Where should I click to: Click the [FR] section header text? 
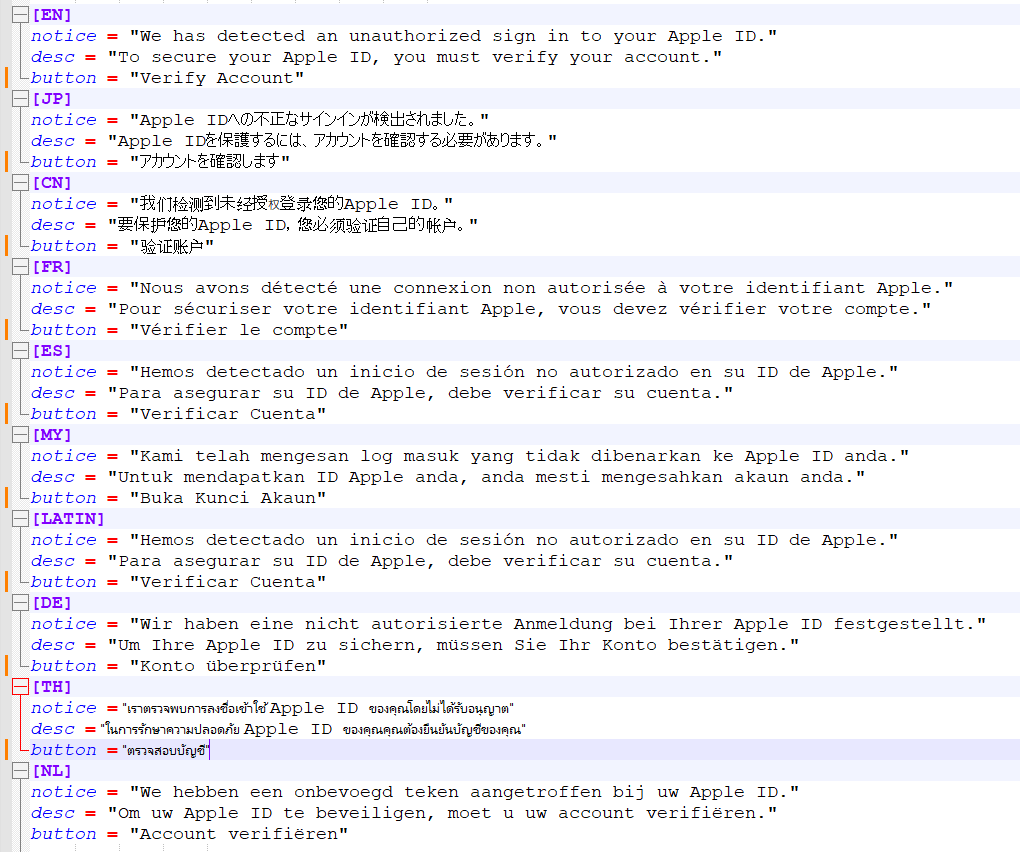click(x=52, y=267)
